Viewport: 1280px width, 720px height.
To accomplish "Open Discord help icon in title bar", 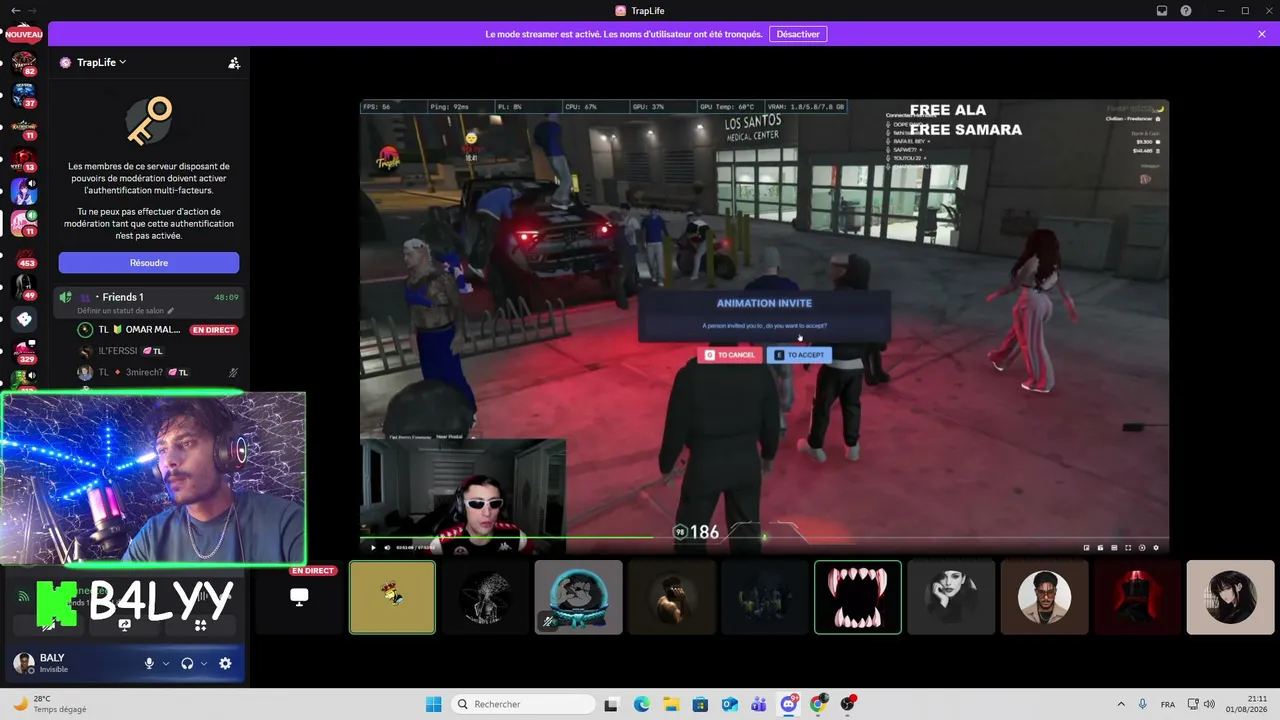I will (1186, 10).
